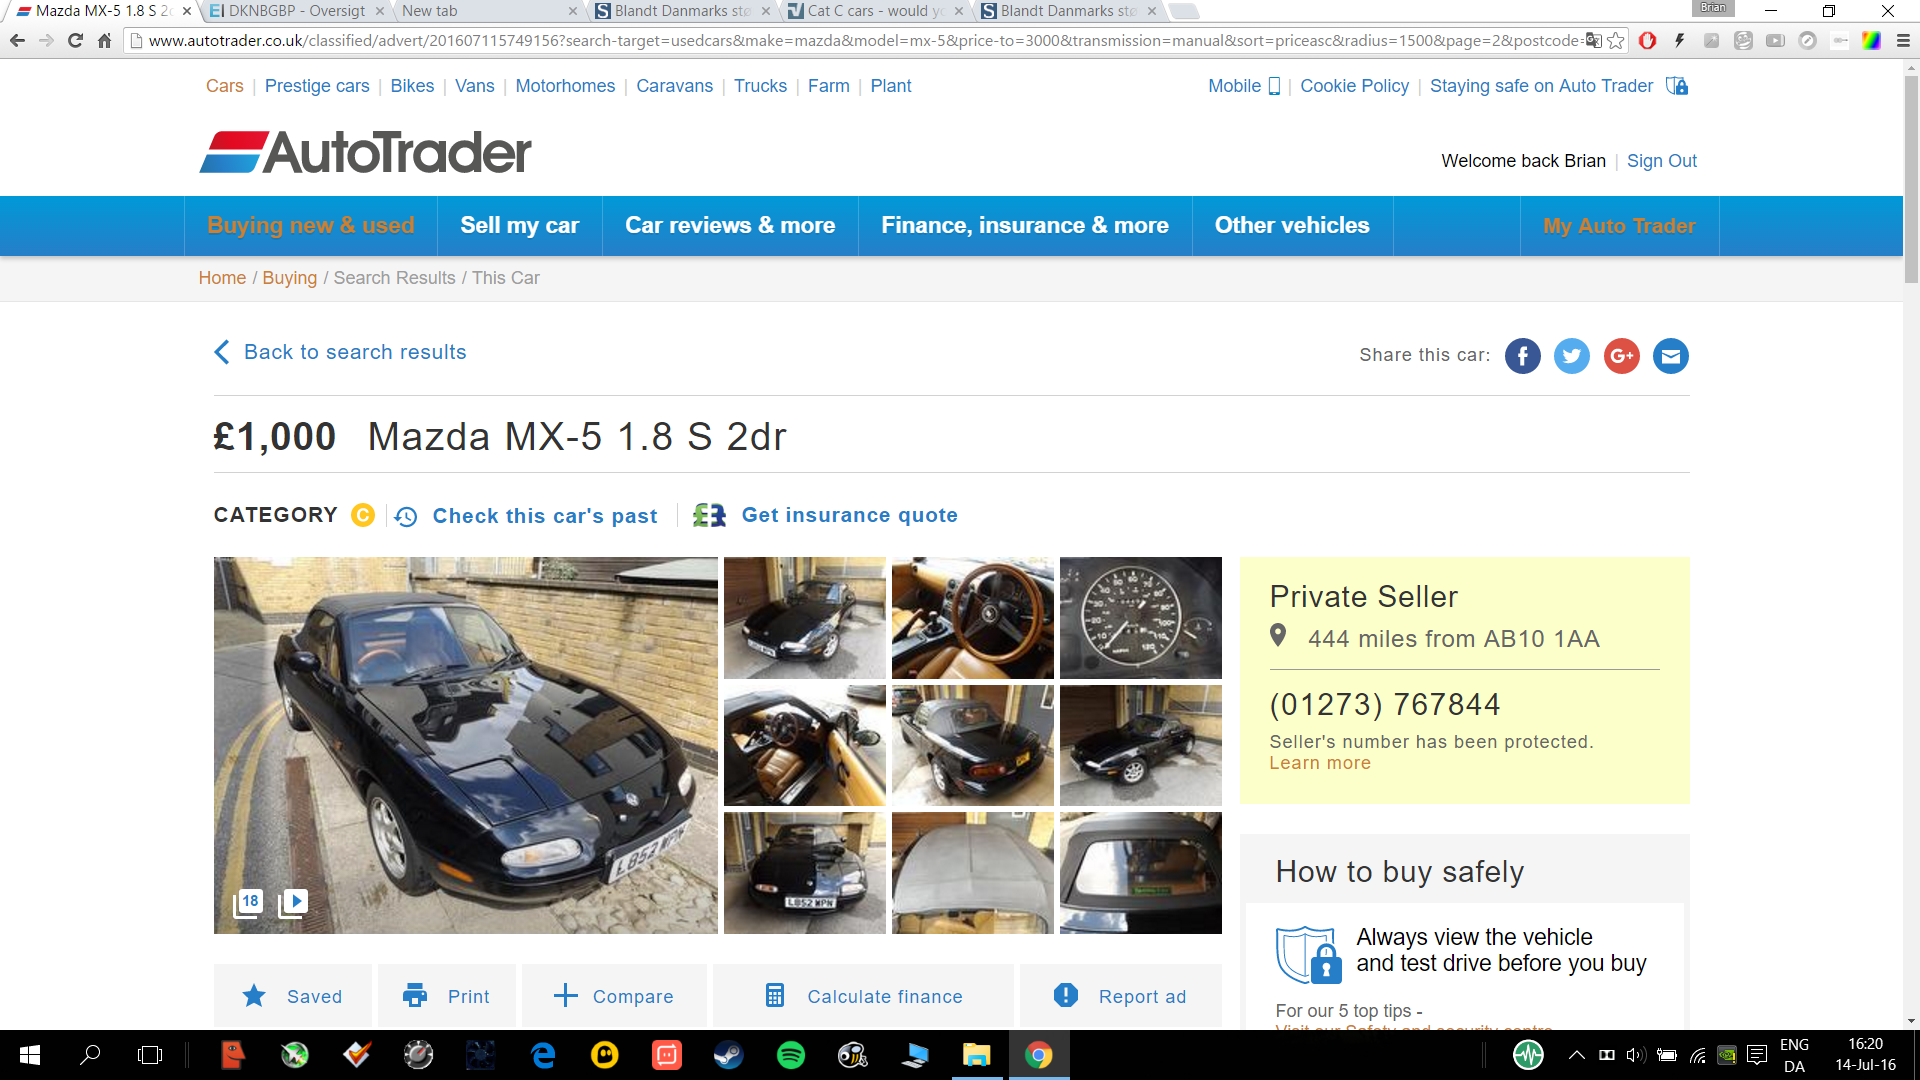Open the Chrome hamburger menu
The image size is (1920, 1080).
[x=1903, y=41]
